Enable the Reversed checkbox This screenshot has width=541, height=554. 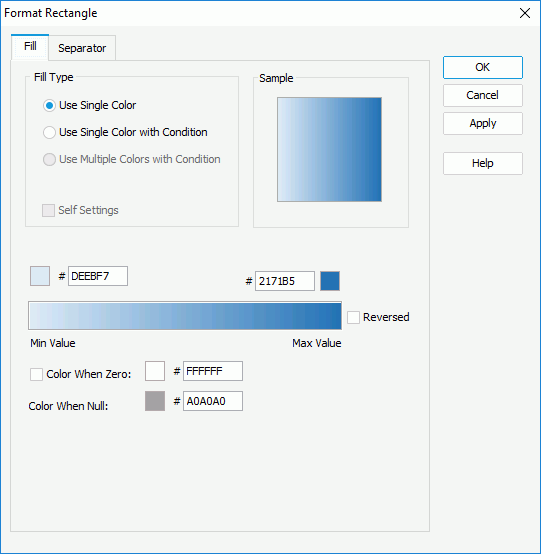click(378, 317)
